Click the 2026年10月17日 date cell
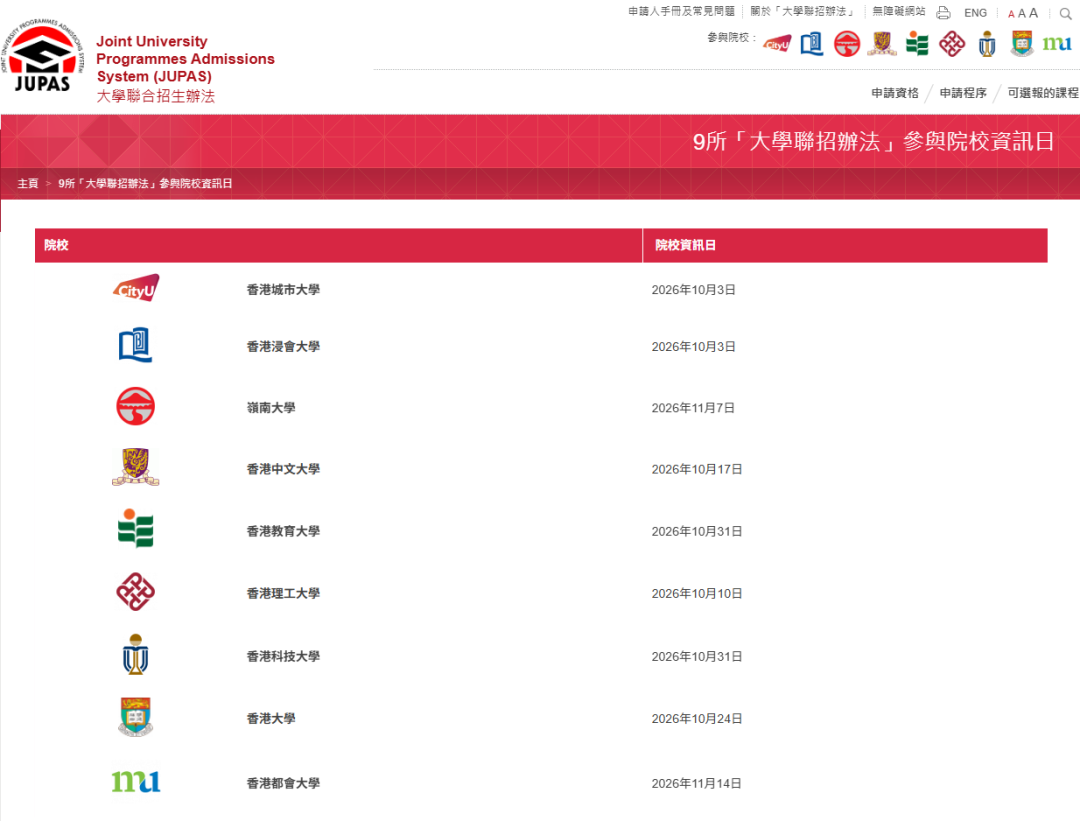 pos(696,469)
